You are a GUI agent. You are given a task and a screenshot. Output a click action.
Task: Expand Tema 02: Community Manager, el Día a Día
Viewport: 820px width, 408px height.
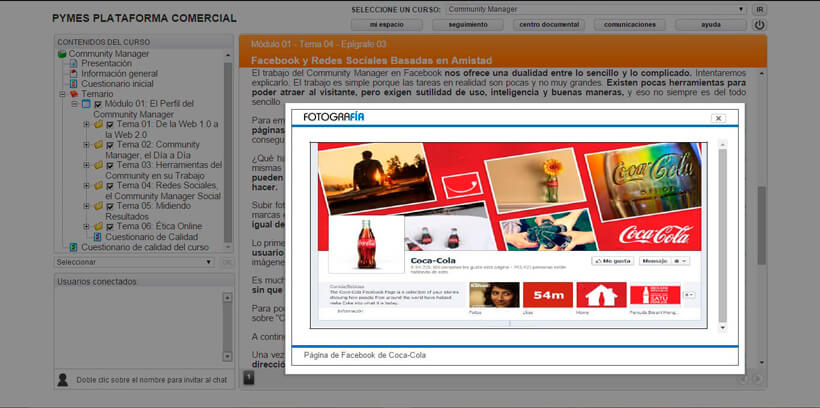[x=86, y=145]
